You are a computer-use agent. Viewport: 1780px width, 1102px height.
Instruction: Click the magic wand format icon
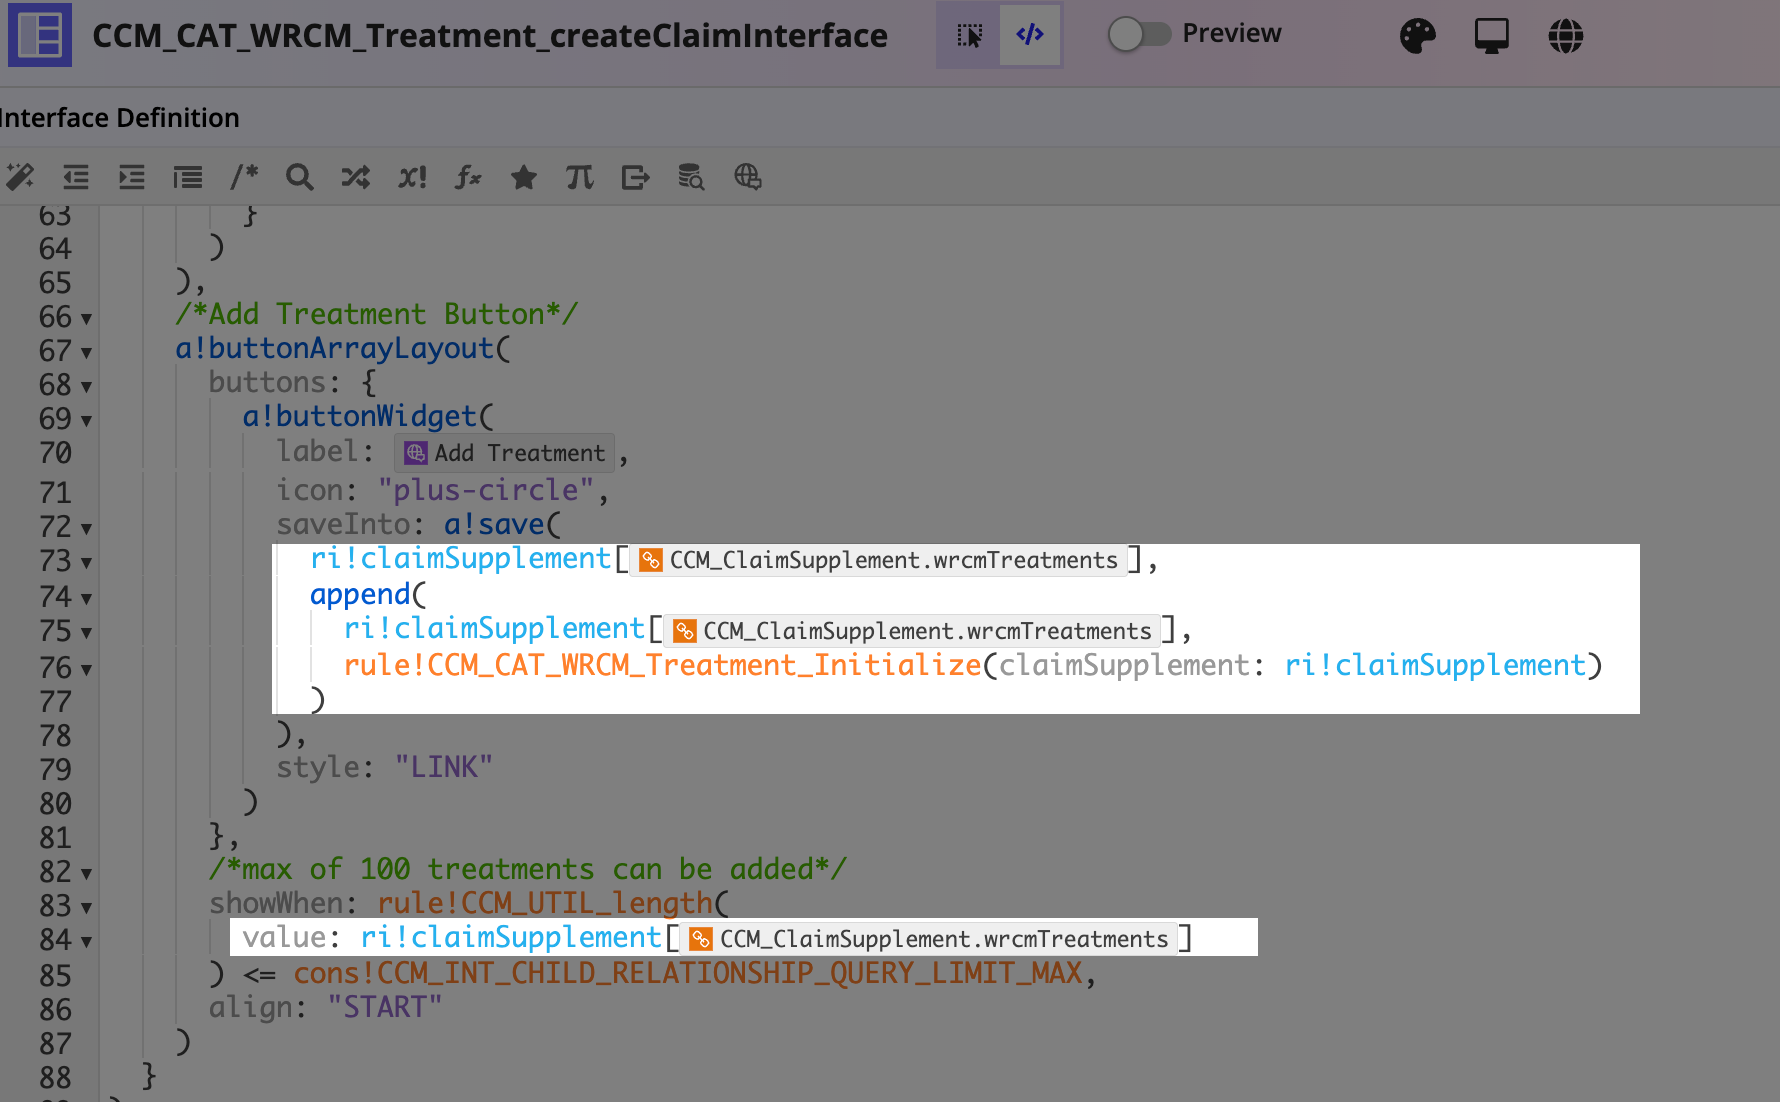coord(20,177)
